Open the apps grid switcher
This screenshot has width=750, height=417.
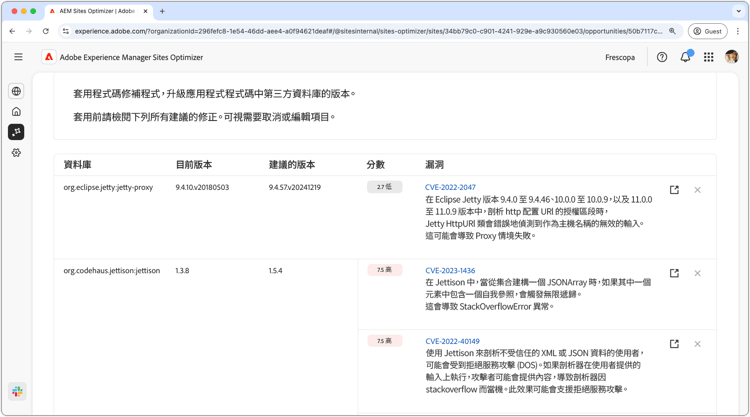pyautogui.click(x=708, y=57)
